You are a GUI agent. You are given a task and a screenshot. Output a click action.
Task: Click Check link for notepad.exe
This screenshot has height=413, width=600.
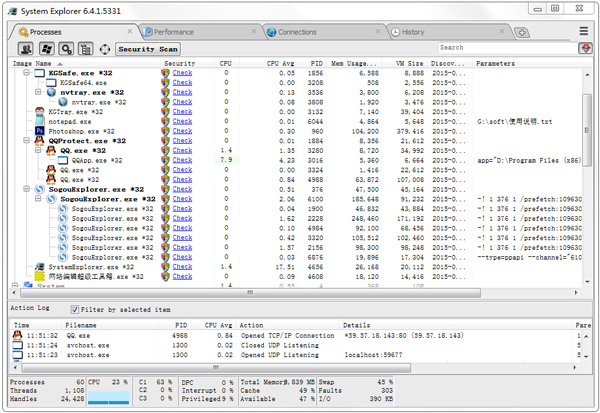182,121
